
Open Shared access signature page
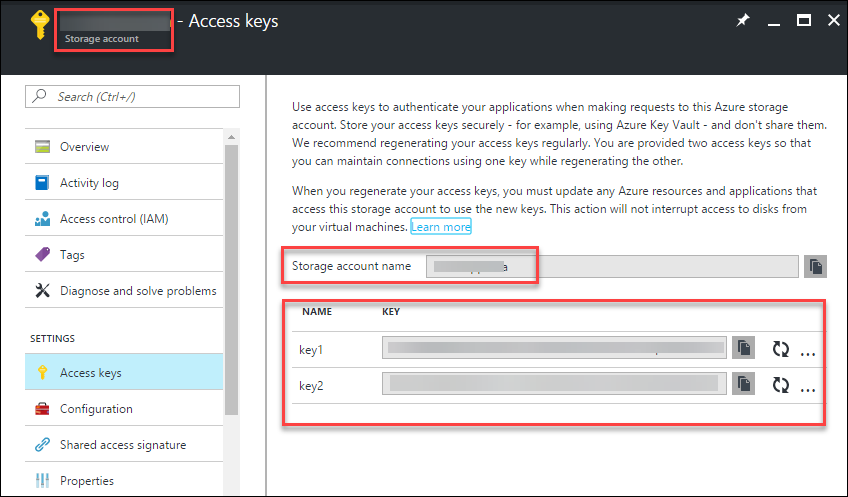[124, 445]
